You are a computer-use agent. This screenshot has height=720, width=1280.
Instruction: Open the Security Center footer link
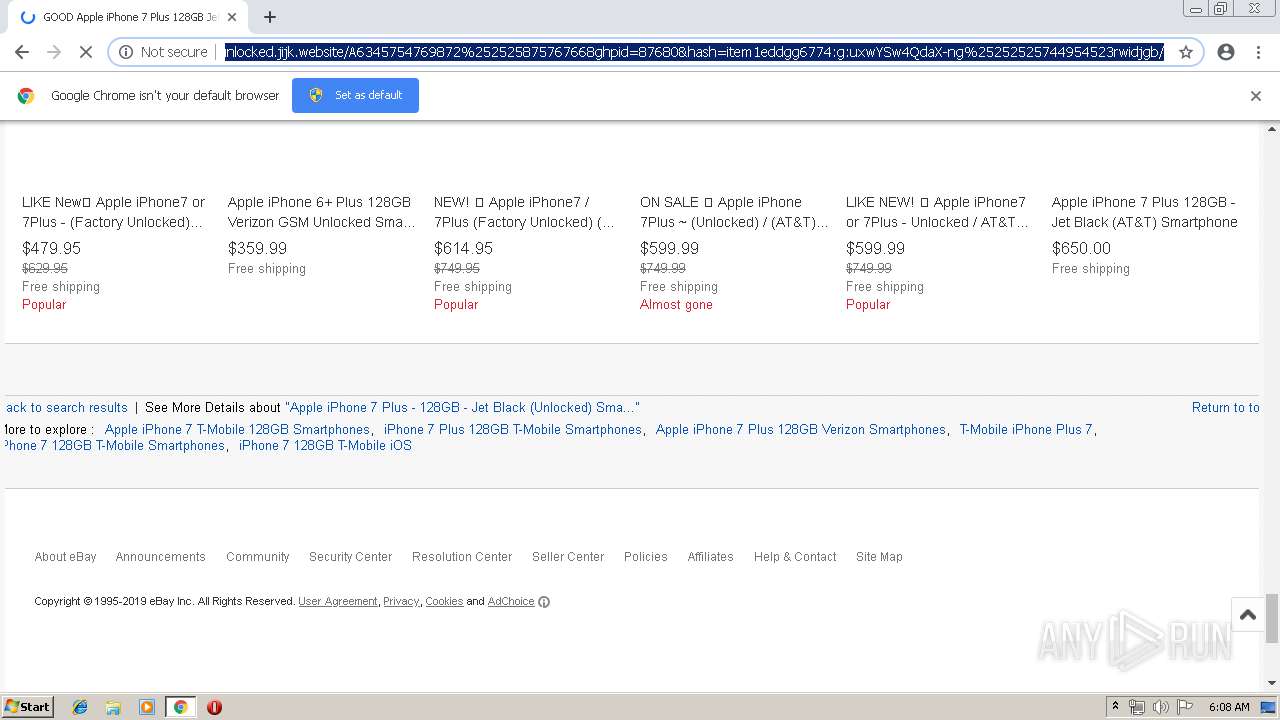(350, 557)
